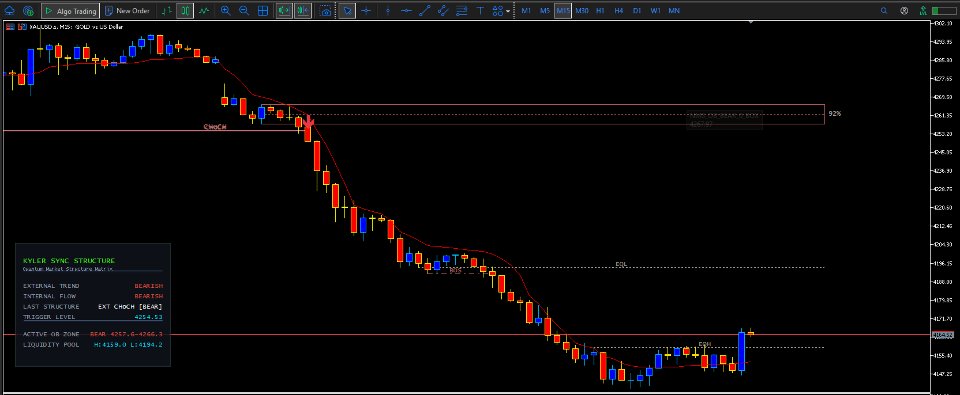The height and width of the screenshot is (395, 960).
Task: Zoom in on the chart
Action: pos(225,11)
